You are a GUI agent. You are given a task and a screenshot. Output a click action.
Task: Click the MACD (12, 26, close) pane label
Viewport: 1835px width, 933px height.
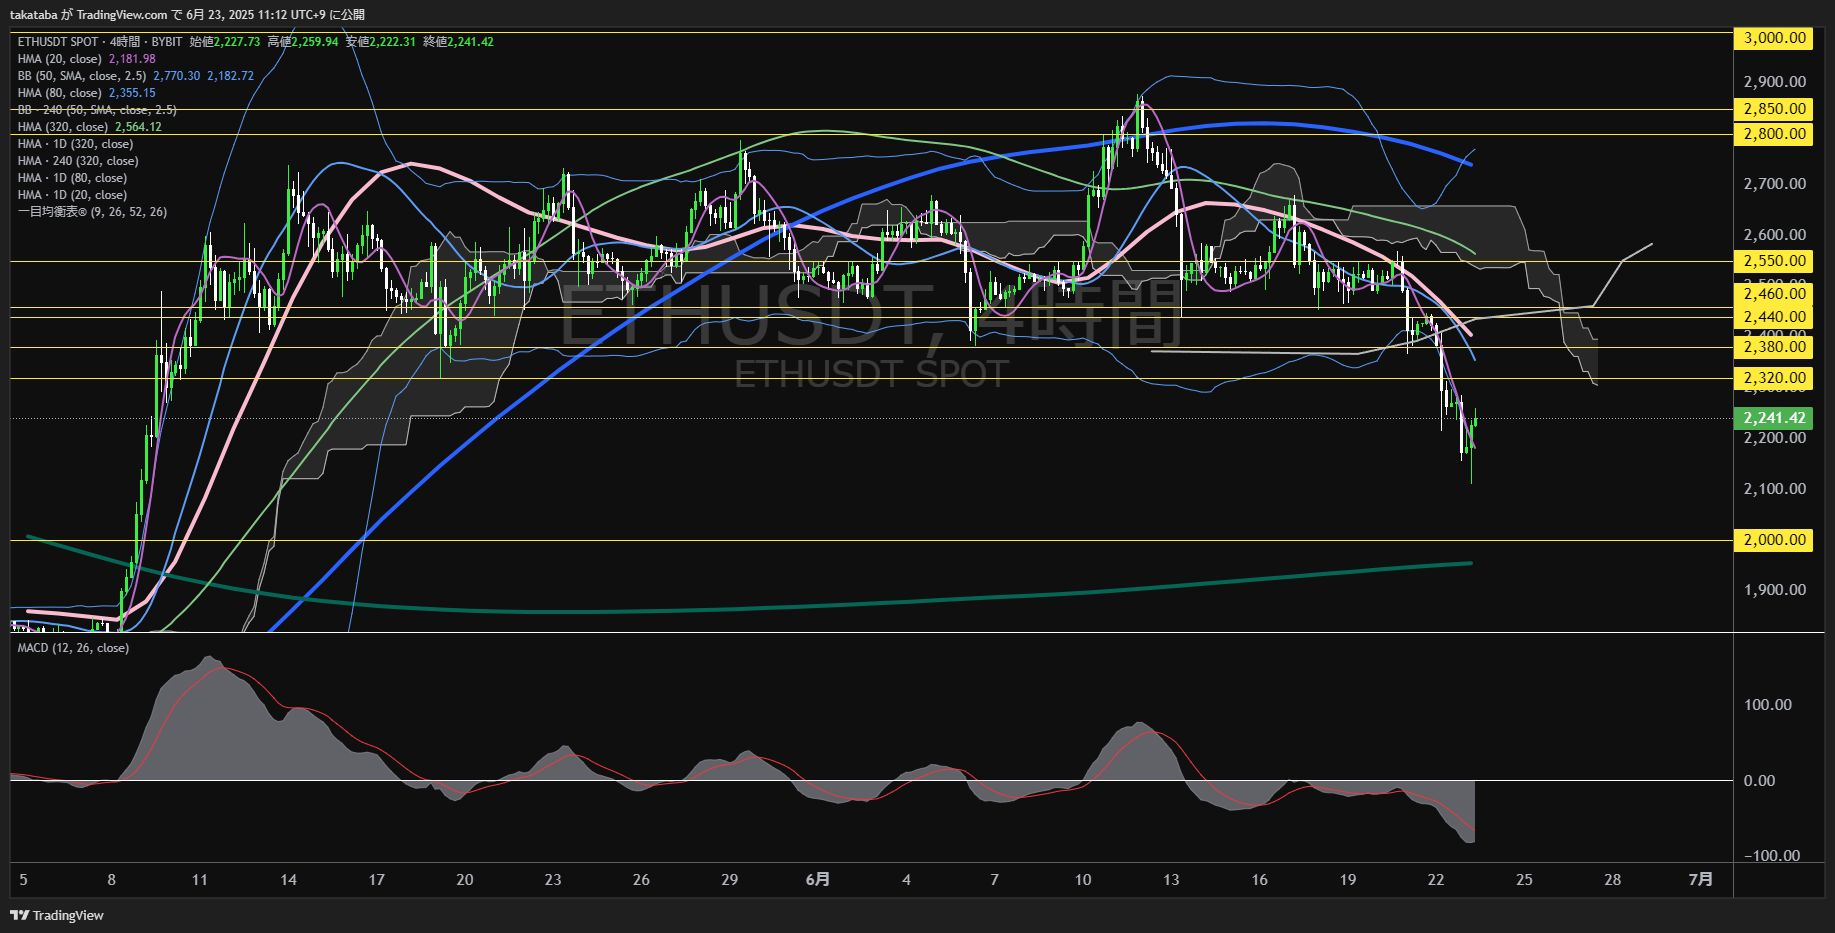point(73,648)
